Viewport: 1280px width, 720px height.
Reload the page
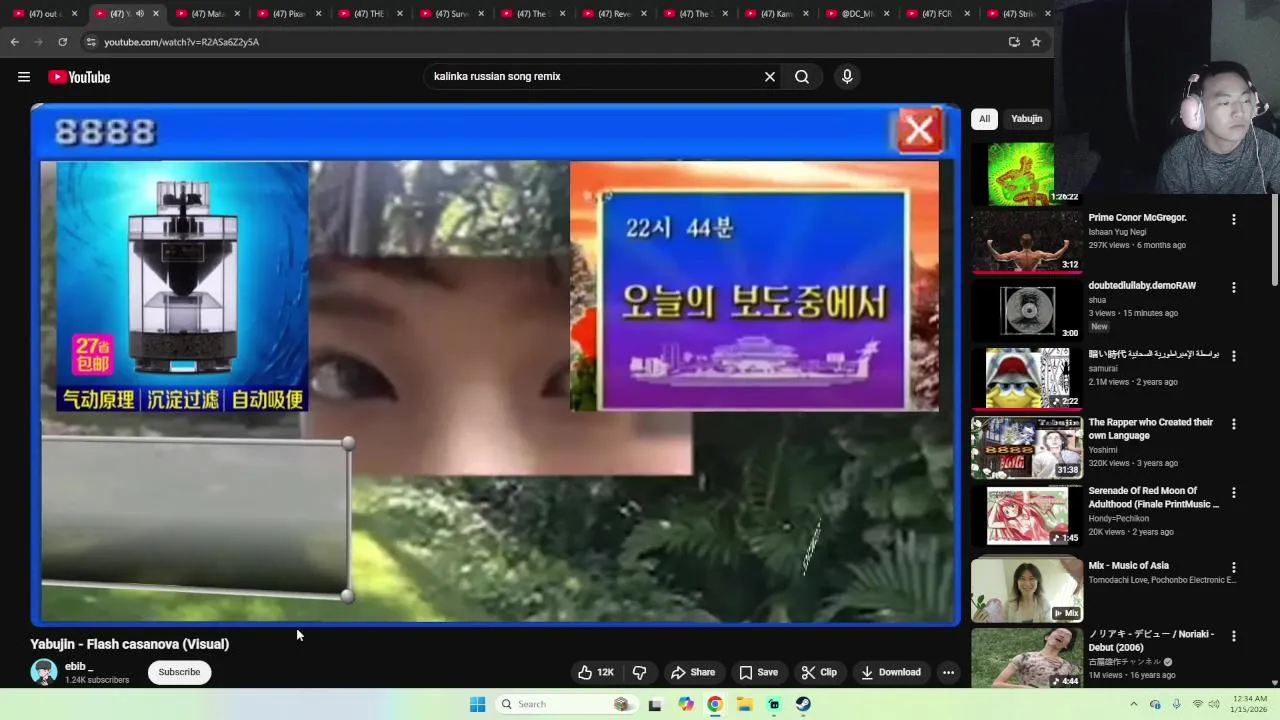pyautogui.click(x=62, y=42)
